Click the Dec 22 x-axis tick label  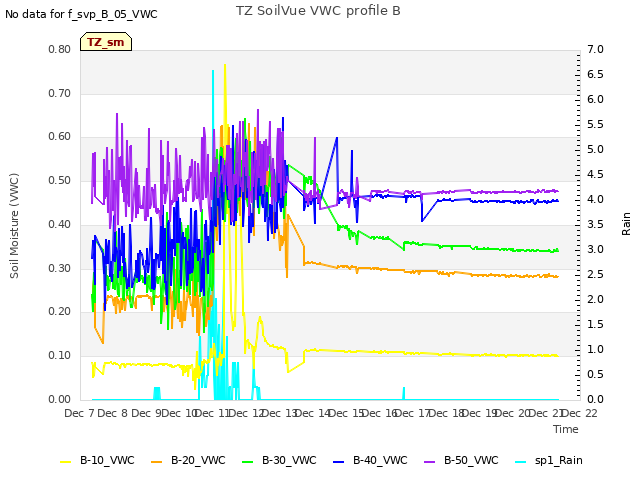(580, 413)
